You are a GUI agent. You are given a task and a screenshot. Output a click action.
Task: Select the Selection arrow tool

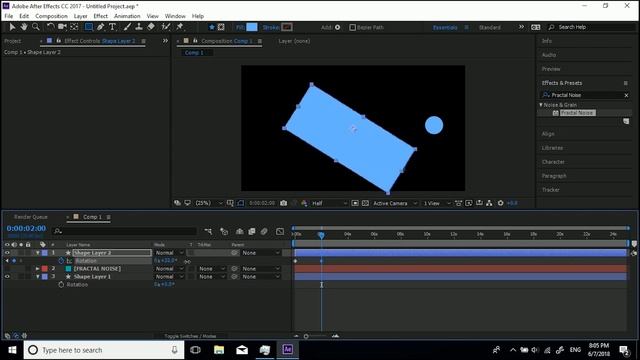pyautogui.click(x=12, y=27)
